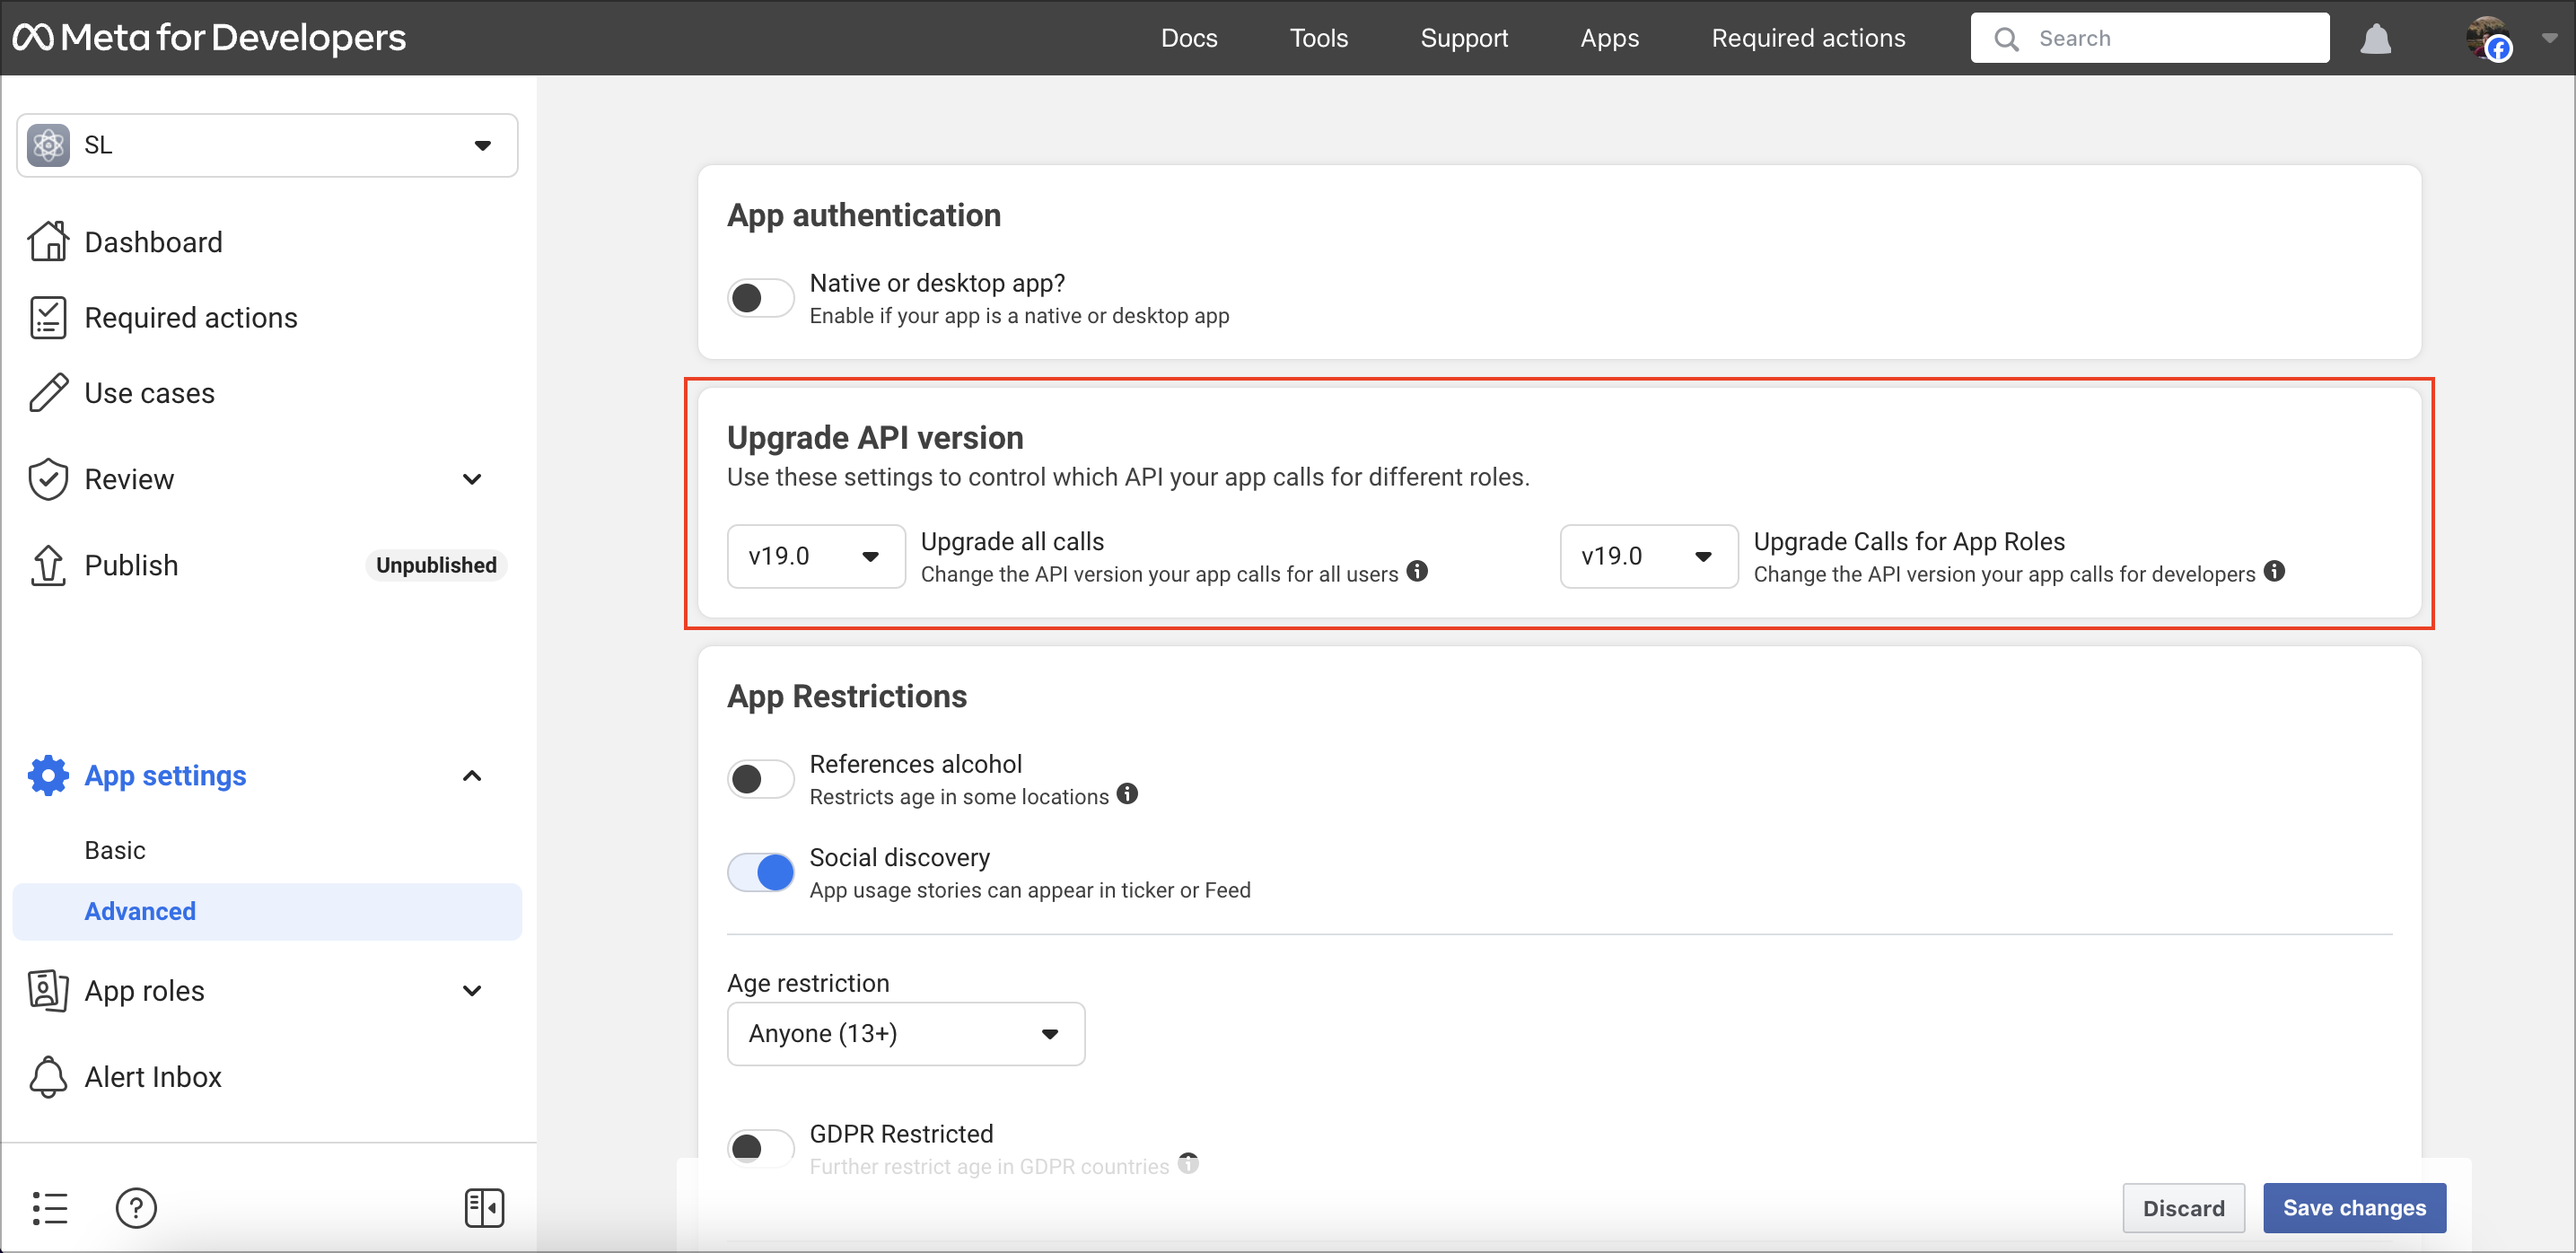Open Use cases in sidebar
The width and height of the screenshot is (2576, 1253).
point(149,393)
